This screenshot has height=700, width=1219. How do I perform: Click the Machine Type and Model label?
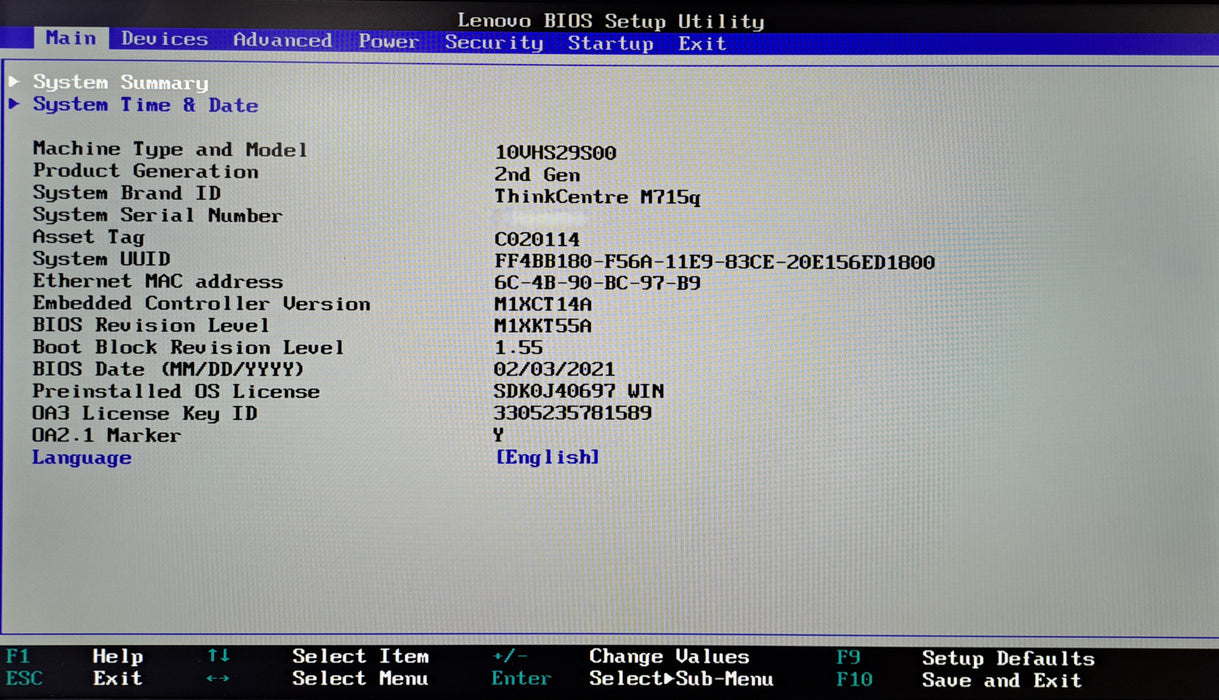coord(170,149)
